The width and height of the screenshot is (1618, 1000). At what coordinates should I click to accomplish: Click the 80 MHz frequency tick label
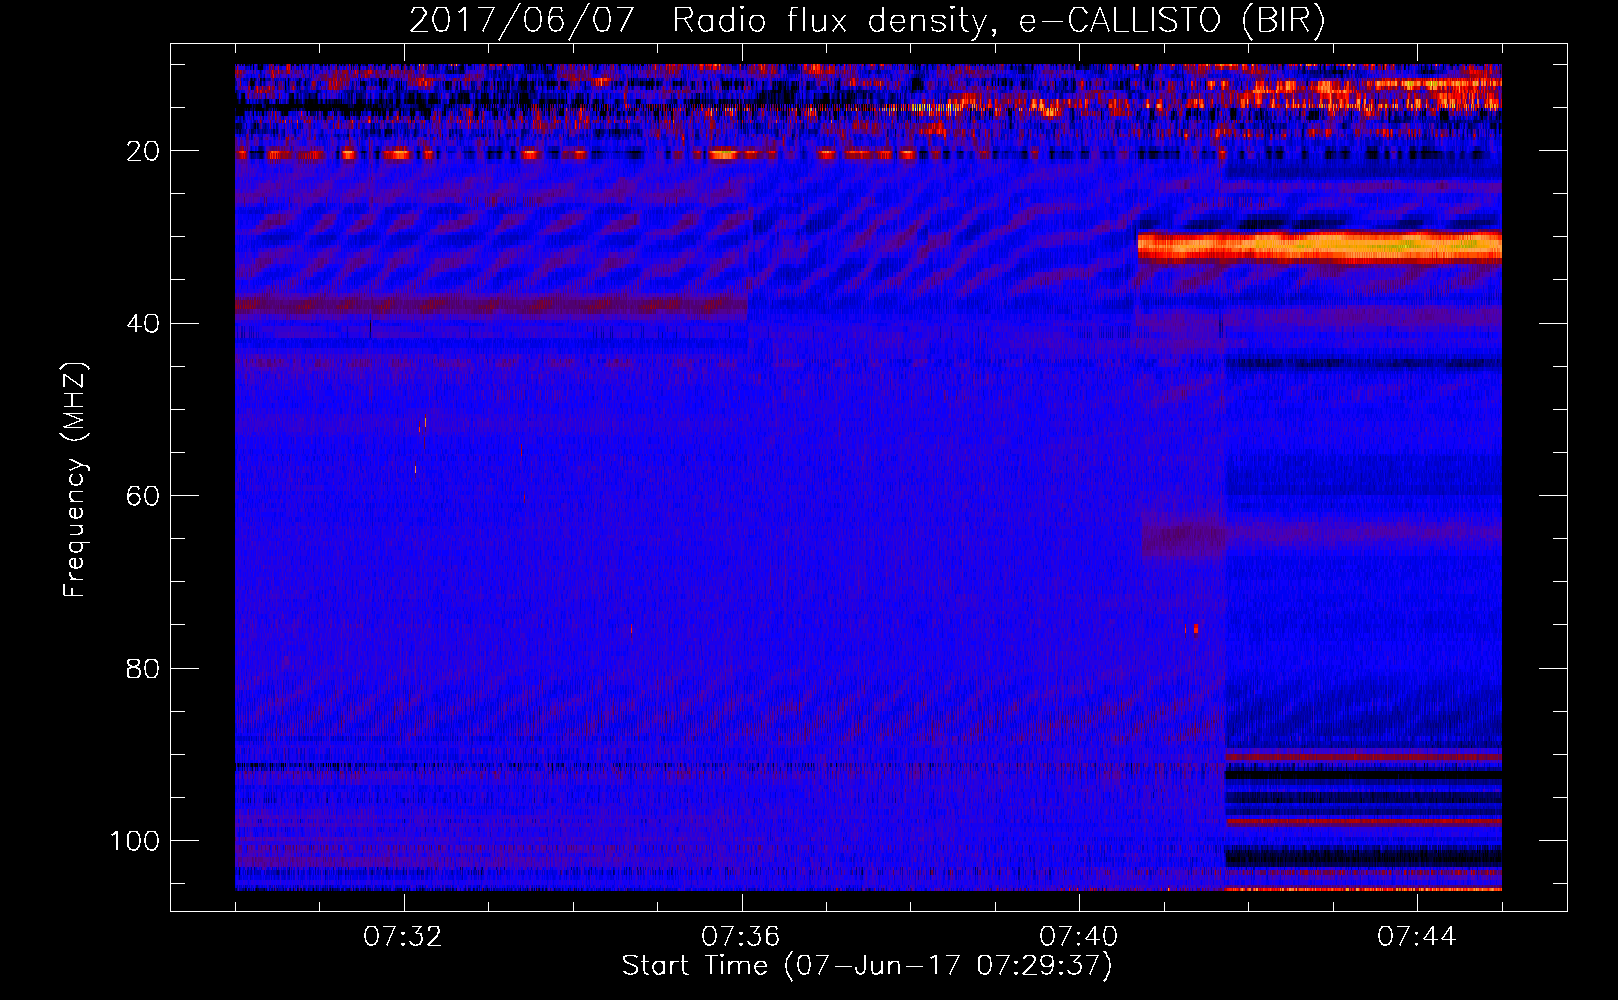144,668
